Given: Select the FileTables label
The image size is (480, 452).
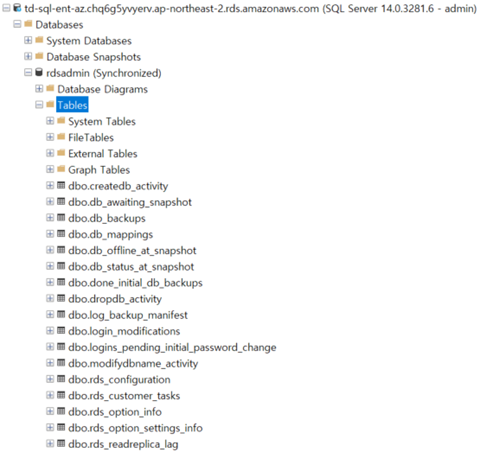Looking at the screenshot, I should [91, 137].
